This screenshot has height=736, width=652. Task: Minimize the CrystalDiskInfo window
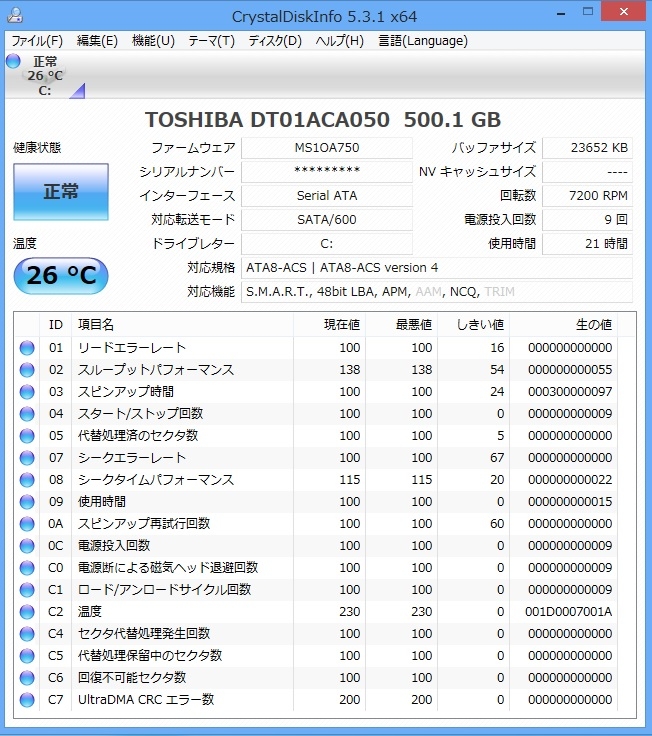pyautogui.click(x=561, y=14)
